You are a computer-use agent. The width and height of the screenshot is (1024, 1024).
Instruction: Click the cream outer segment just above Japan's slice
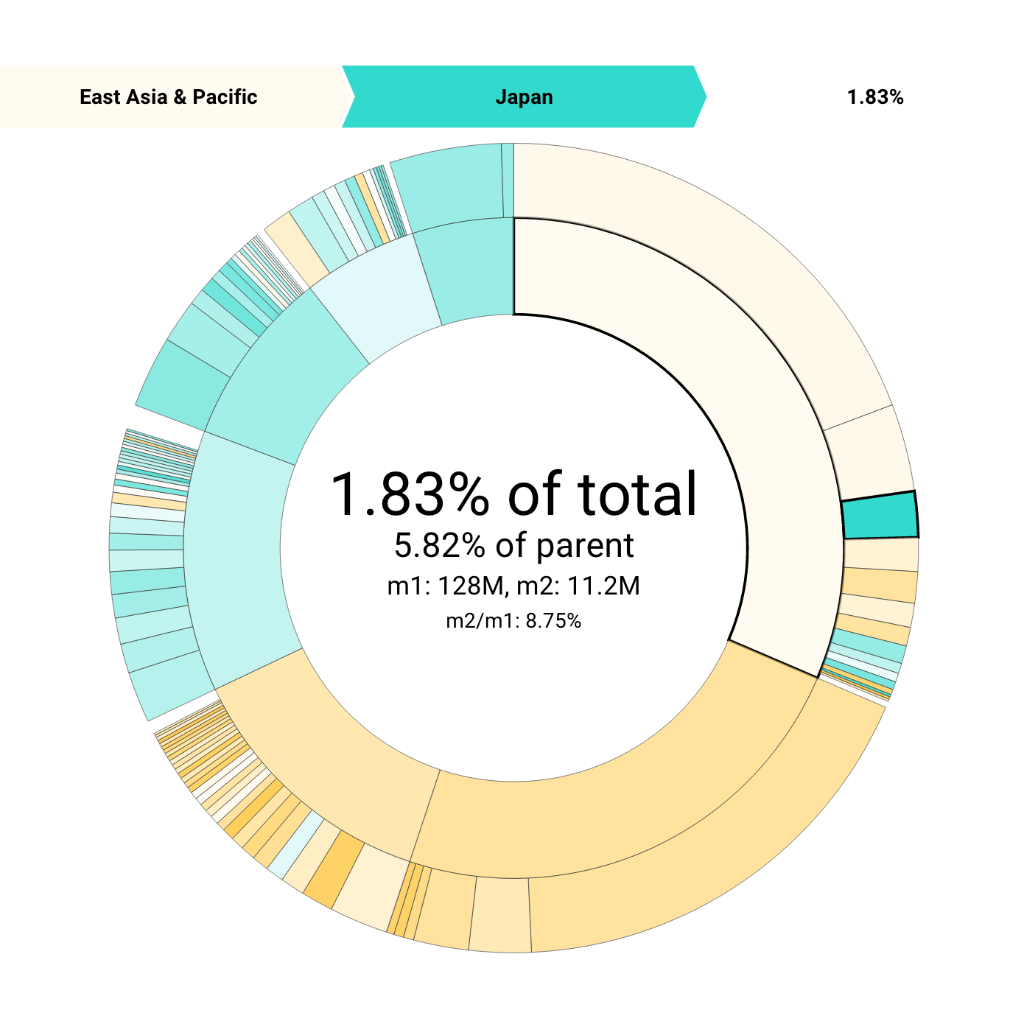coord(869,455)
